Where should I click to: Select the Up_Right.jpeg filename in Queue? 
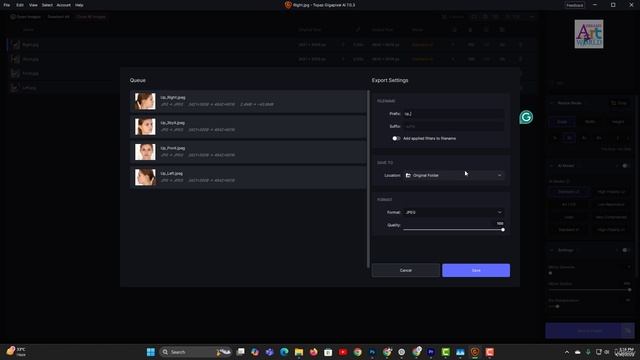[x=173, y=98]
